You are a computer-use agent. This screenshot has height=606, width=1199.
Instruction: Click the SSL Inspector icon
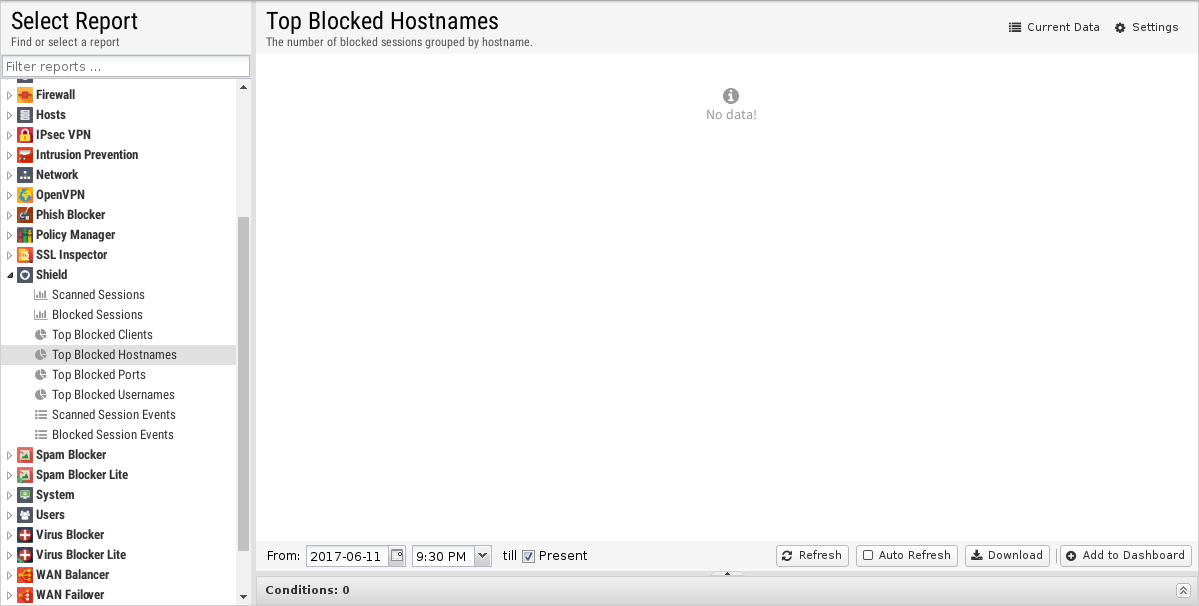[x=24, y=254]
